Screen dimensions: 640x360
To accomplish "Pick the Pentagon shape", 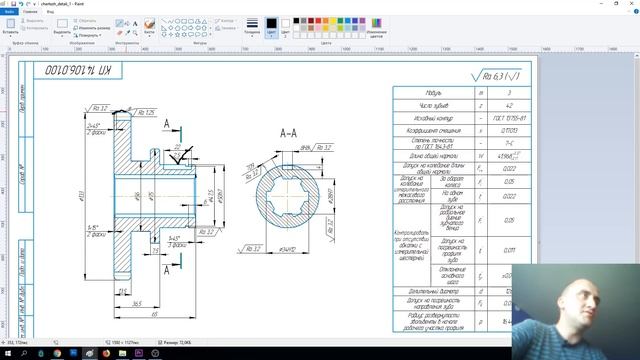I will point(177,28).
